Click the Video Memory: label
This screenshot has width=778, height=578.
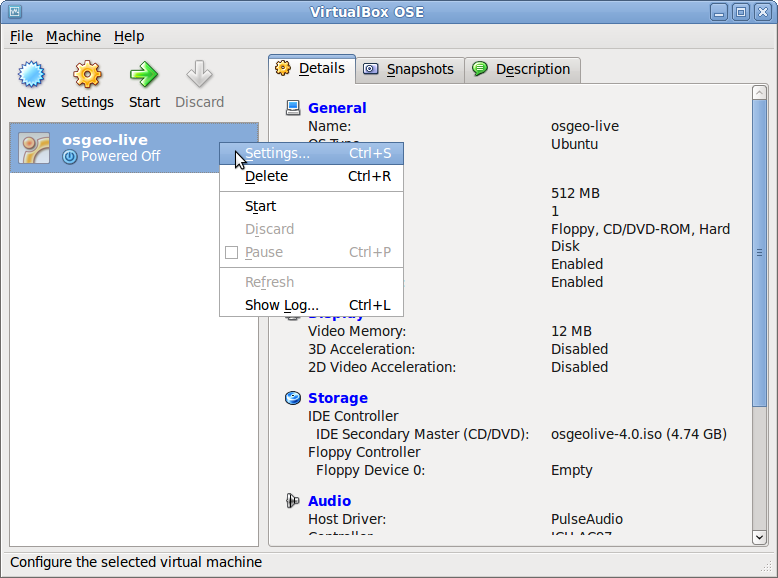(x=357, y=331)
